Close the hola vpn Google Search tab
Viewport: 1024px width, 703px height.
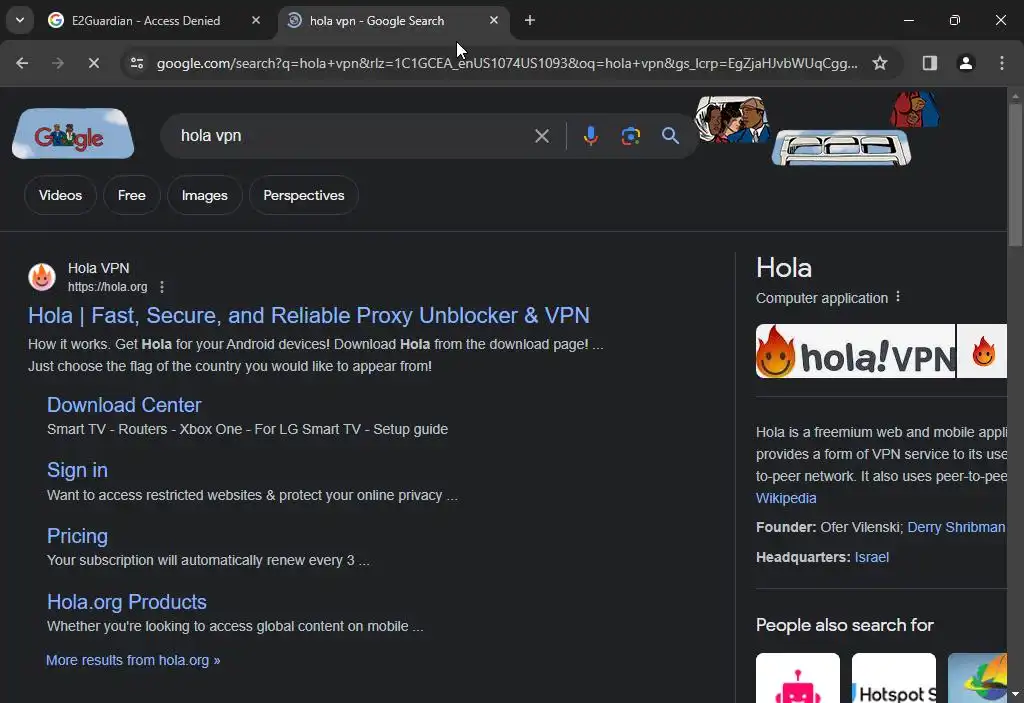point(494,20)
